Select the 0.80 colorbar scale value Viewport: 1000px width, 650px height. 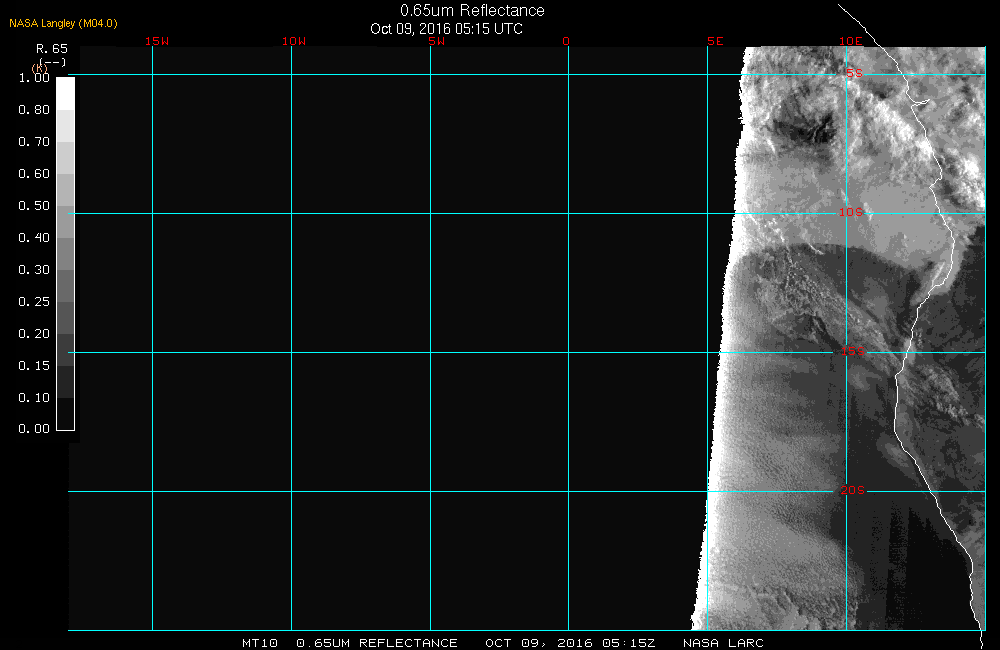pyautogui.click(x=34, y=110)
